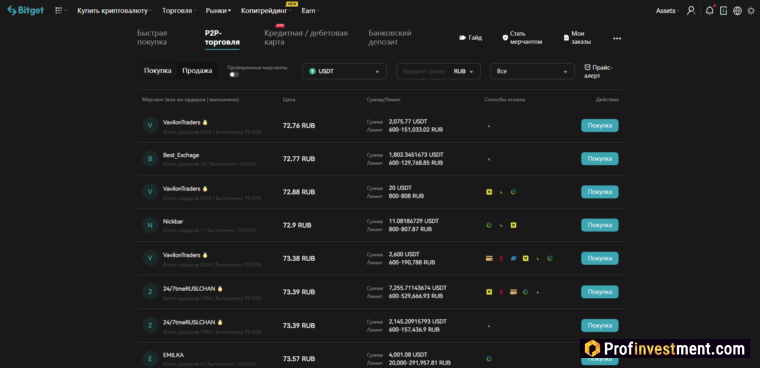Select the P2P-торговля tab
This screenshot has height=368, width=760.
222,38
